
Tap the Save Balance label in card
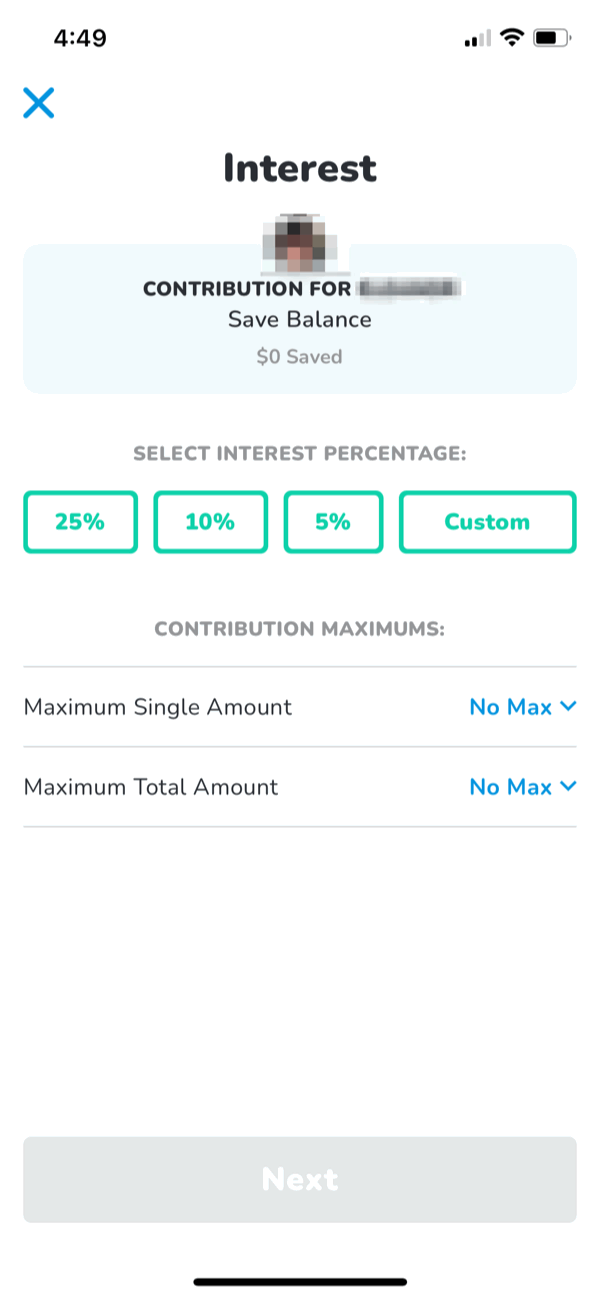pos(300,320)
